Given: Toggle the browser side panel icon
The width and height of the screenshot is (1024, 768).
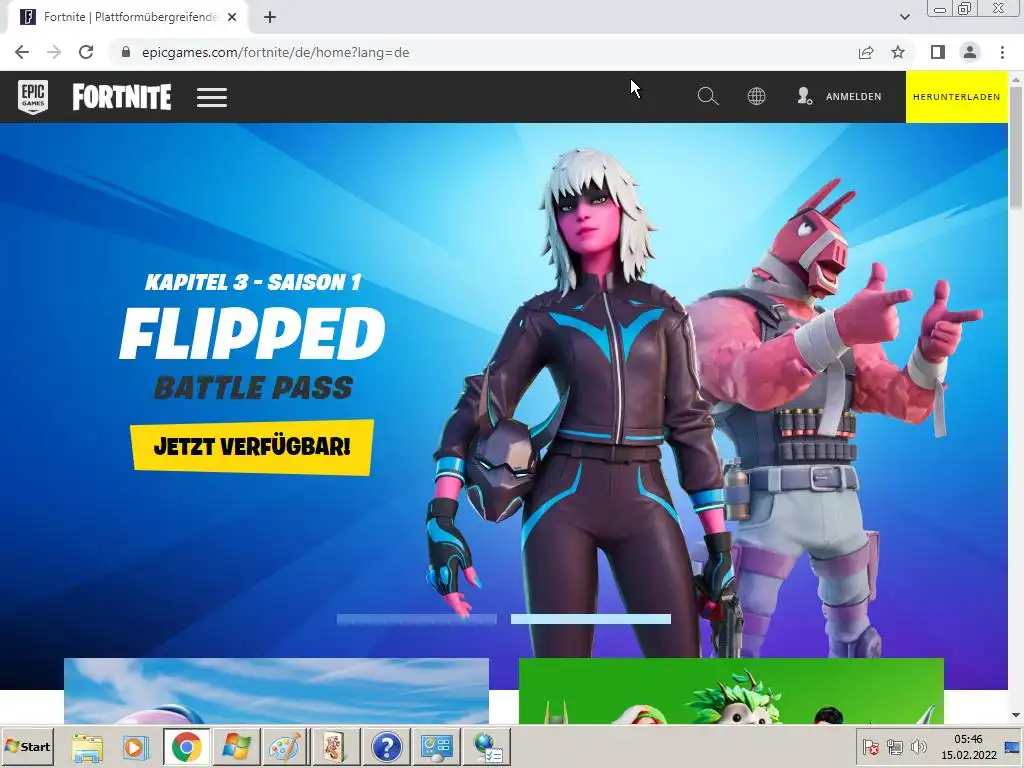Looking at the screenshot, I should [x=938, y=52].
